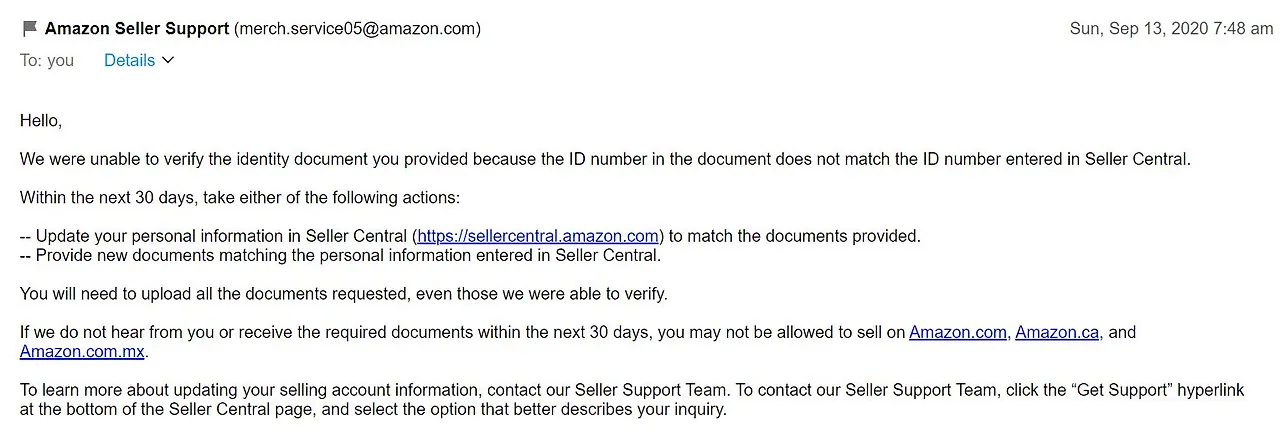Click the "To: you" recipient label
This screenshot has height=430, width=1280.
click(47, 61)
